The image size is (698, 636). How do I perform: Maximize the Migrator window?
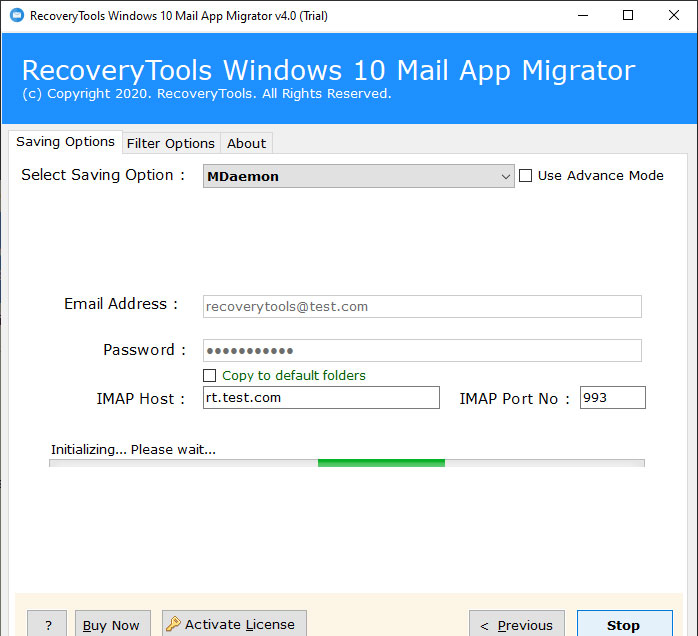click(x=628, y=16)
